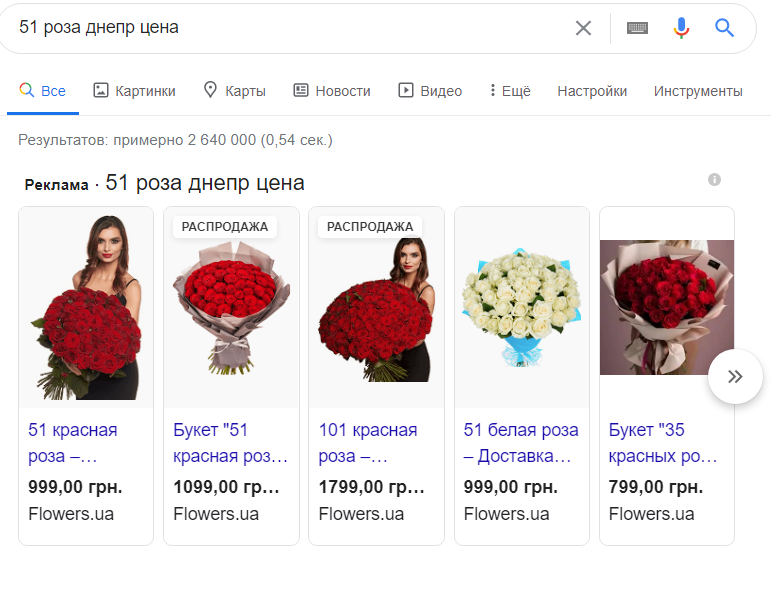This screenshot has width=771, height=614.
Task: Click the 35 red roses bouquet image
Action: click(x=667, y=307)
